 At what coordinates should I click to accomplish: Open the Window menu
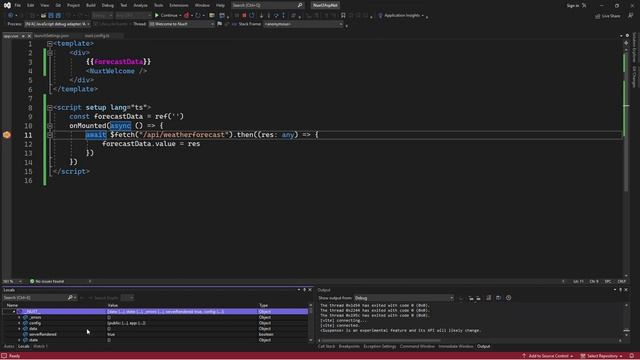pos(202,5)
